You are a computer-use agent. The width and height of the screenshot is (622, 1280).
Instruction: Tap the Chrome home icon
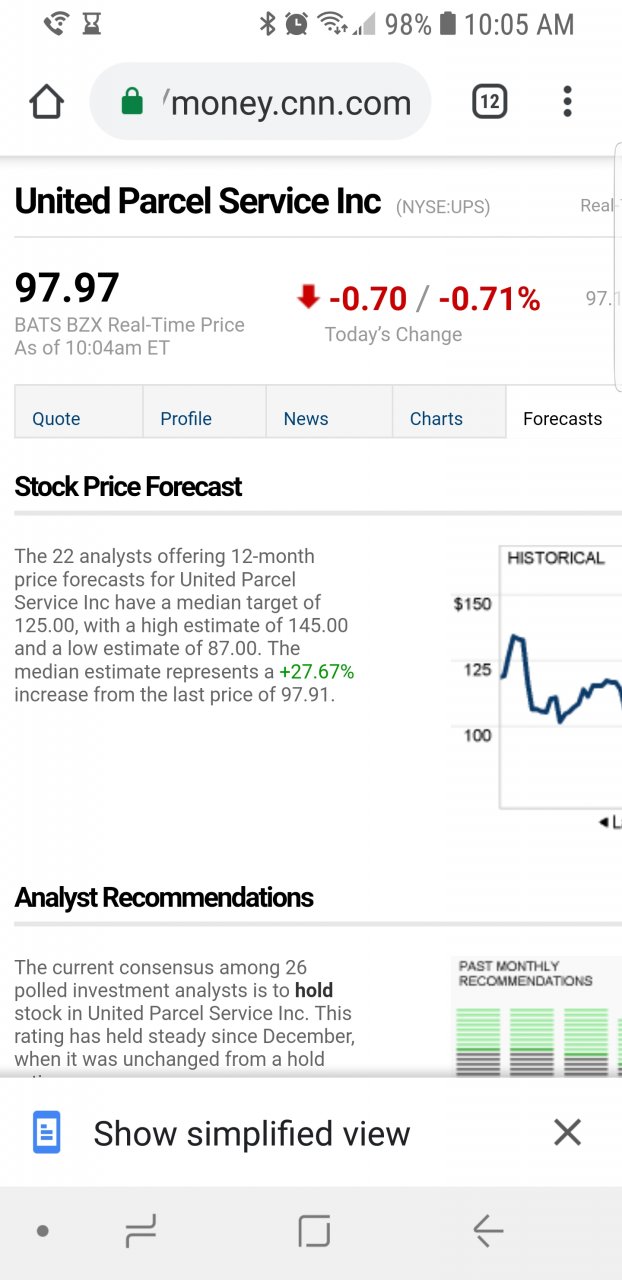pyautogui.click(x=47, y=102)
